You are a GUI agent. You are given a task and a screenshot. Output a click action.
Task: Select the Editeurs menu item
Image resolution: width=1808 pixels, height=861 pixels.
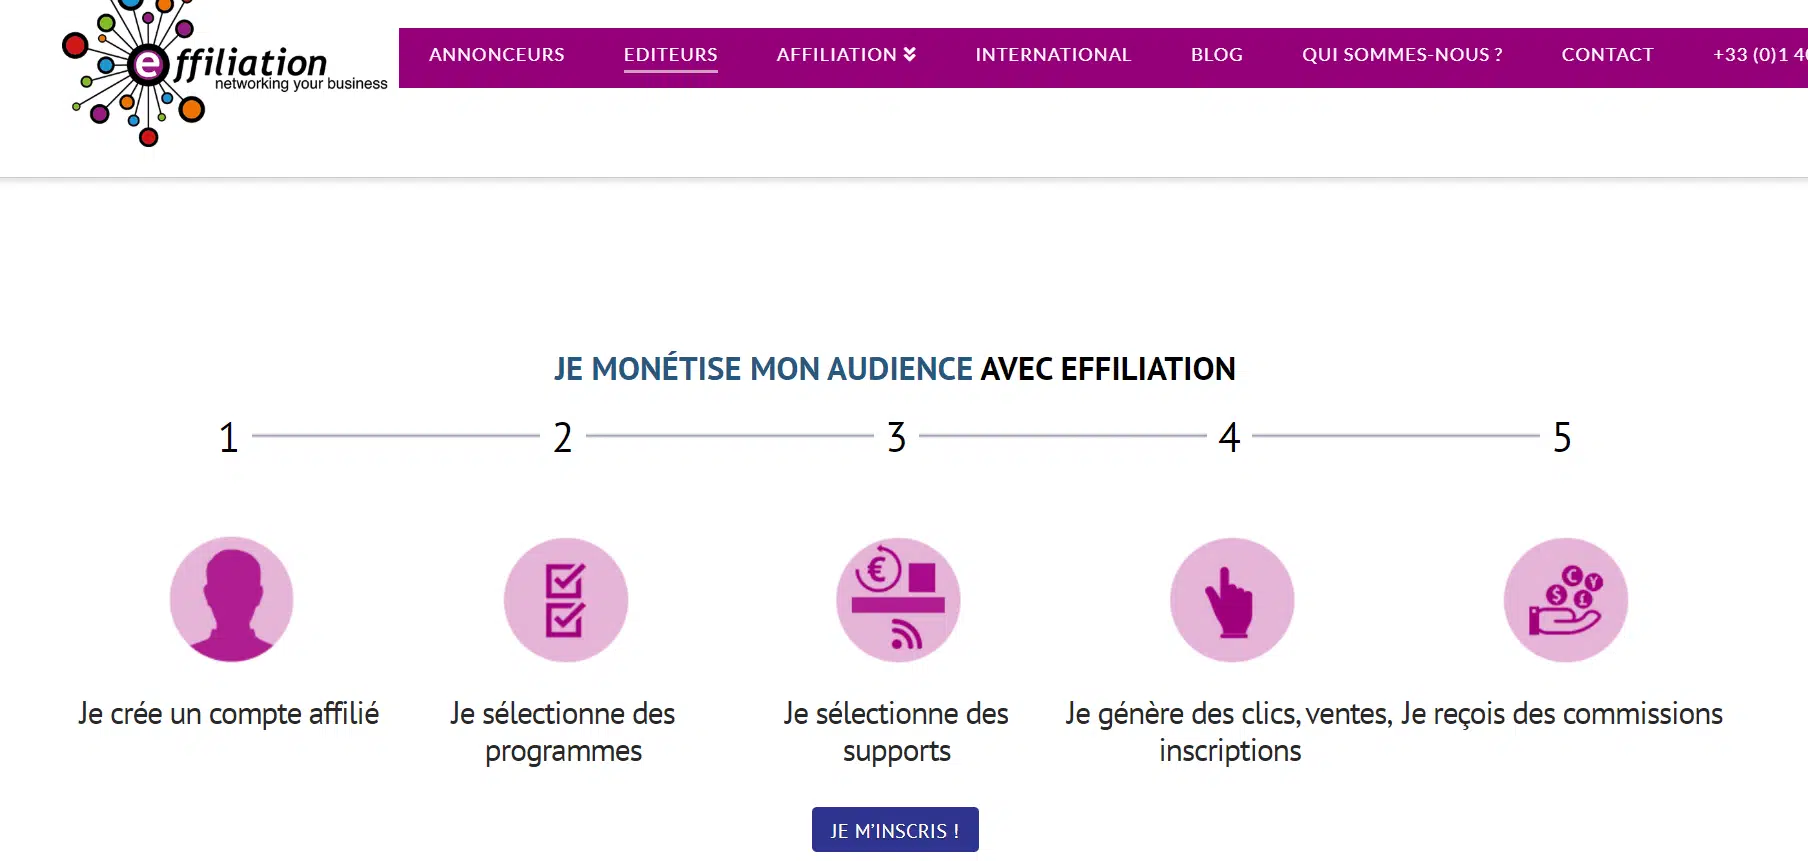pos(670,55)
